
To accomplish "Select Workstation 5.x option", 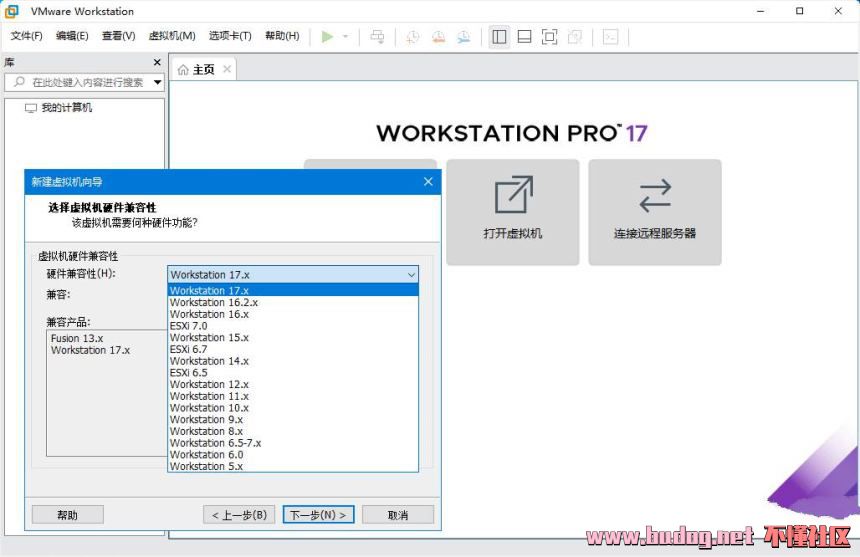I will pyautogui.click(x=293, y=466).
